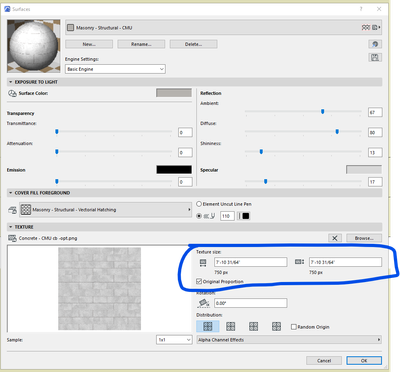400x372 pixels.
Task: Click the help question mark in title bar
Action: (x=361, y=9)
